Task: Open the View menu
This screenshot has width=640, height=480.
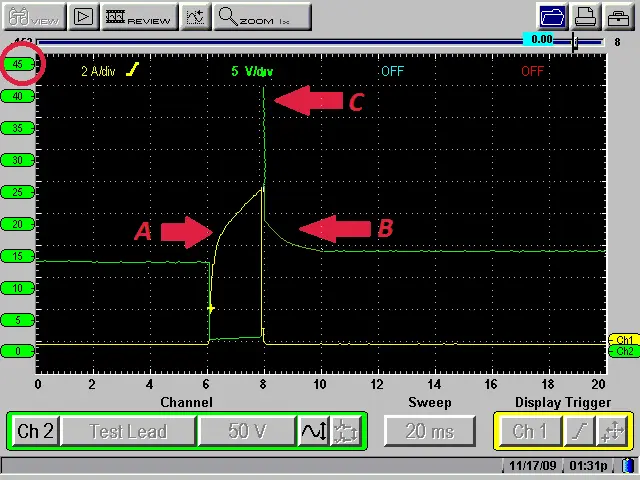Action: tap(35, 17)
